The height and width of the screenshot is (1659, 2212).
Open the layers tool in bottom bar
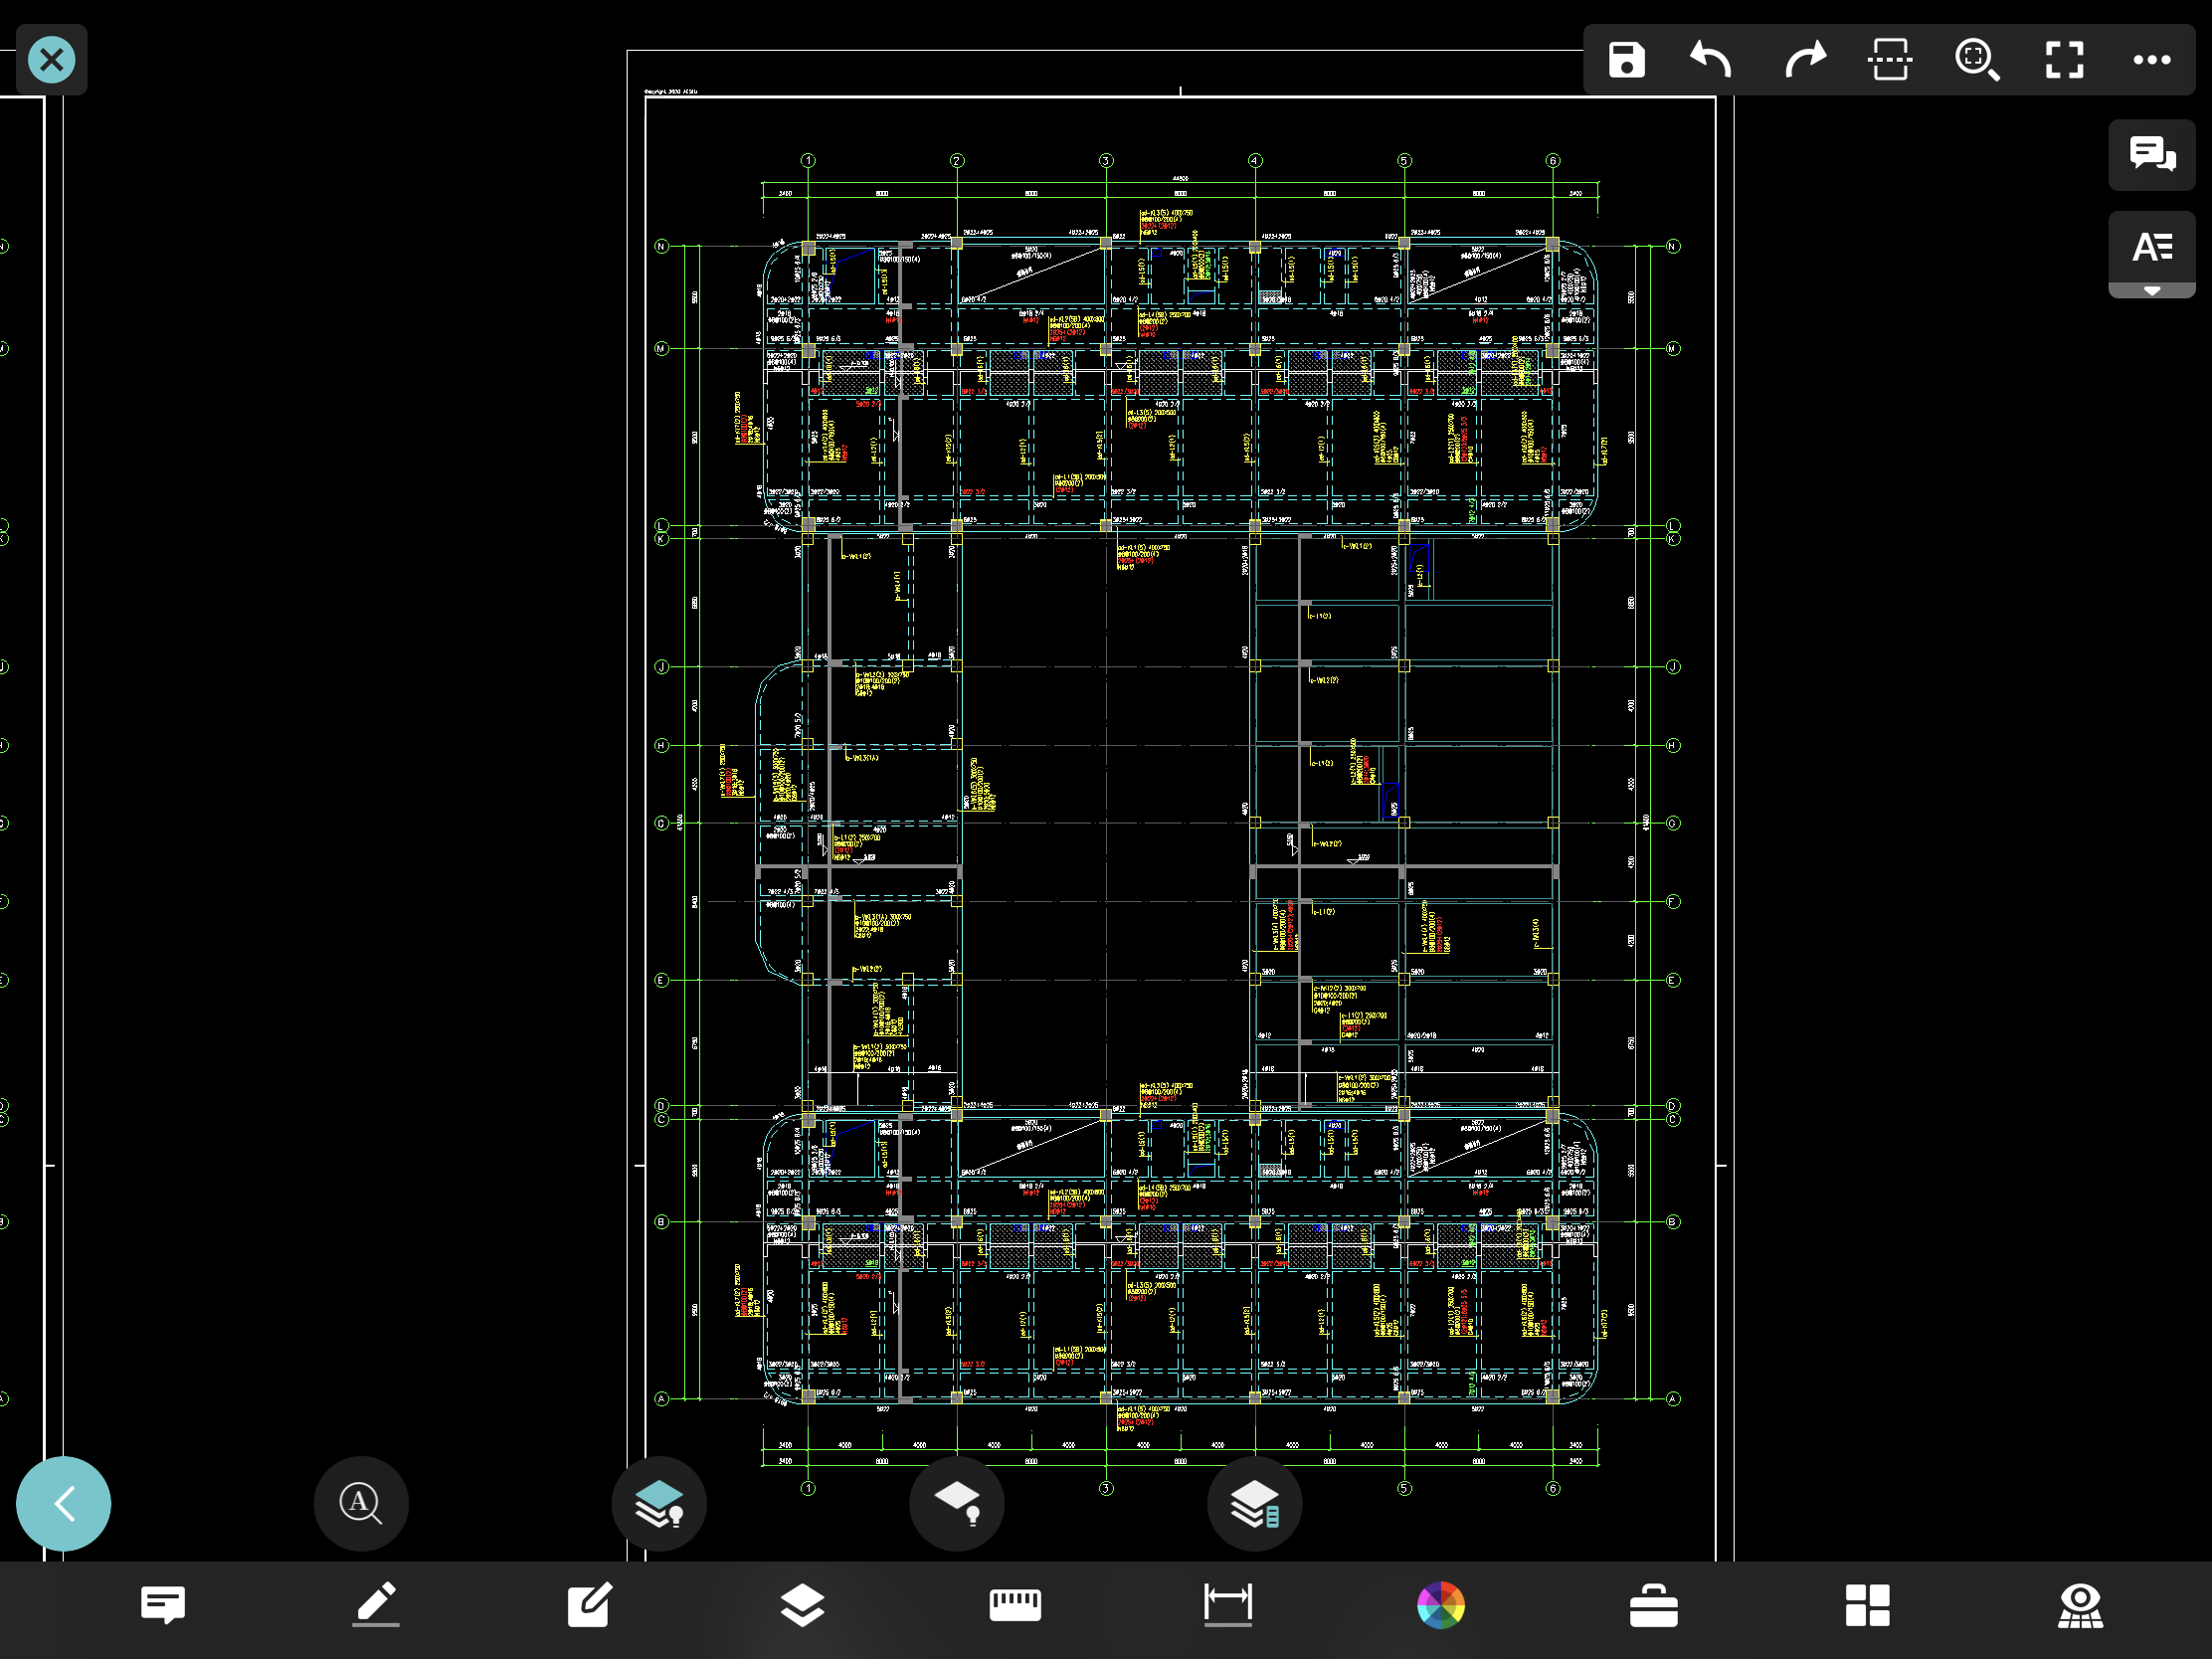pos(802,1605)
